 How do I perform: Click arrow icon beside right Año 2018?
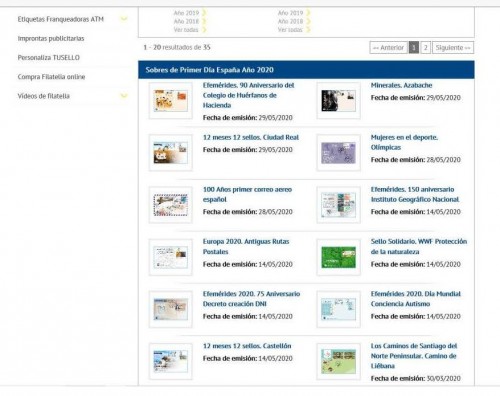tap(308, 21)
